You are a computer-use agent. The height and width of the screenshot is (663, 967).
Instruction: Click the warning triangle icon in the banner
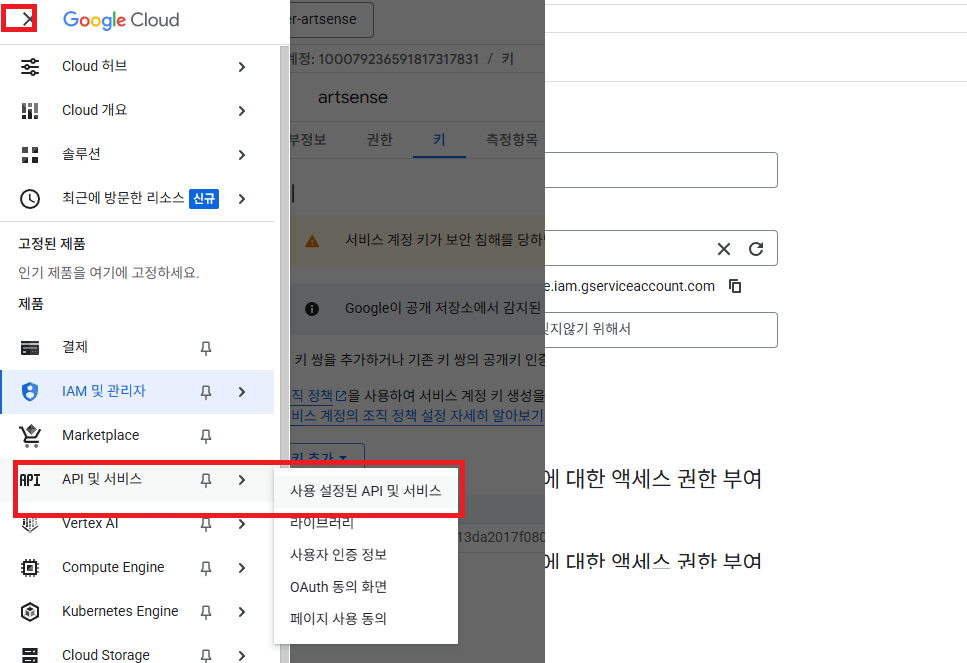tap(313, 242)
